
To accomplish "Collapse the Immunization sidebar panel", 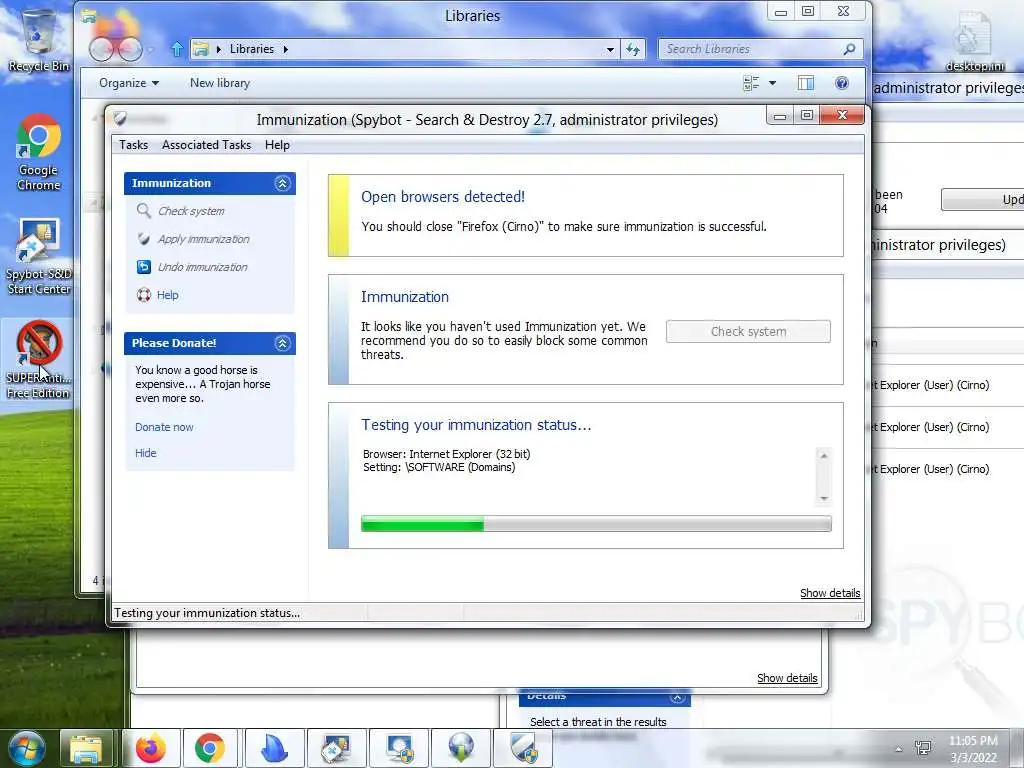I will point(282,183).
